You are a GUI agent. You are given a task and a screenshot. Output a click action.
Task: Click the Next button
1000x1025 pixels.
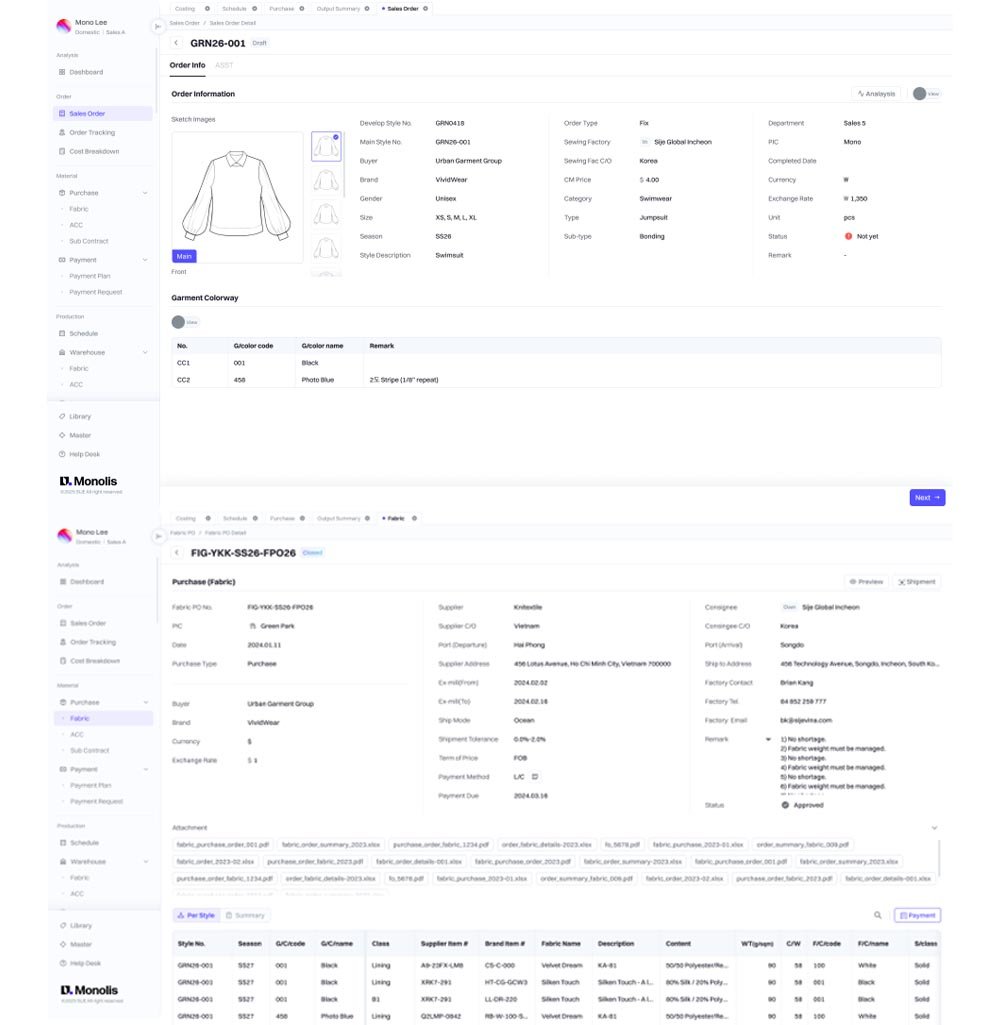(x=927, y=497)
